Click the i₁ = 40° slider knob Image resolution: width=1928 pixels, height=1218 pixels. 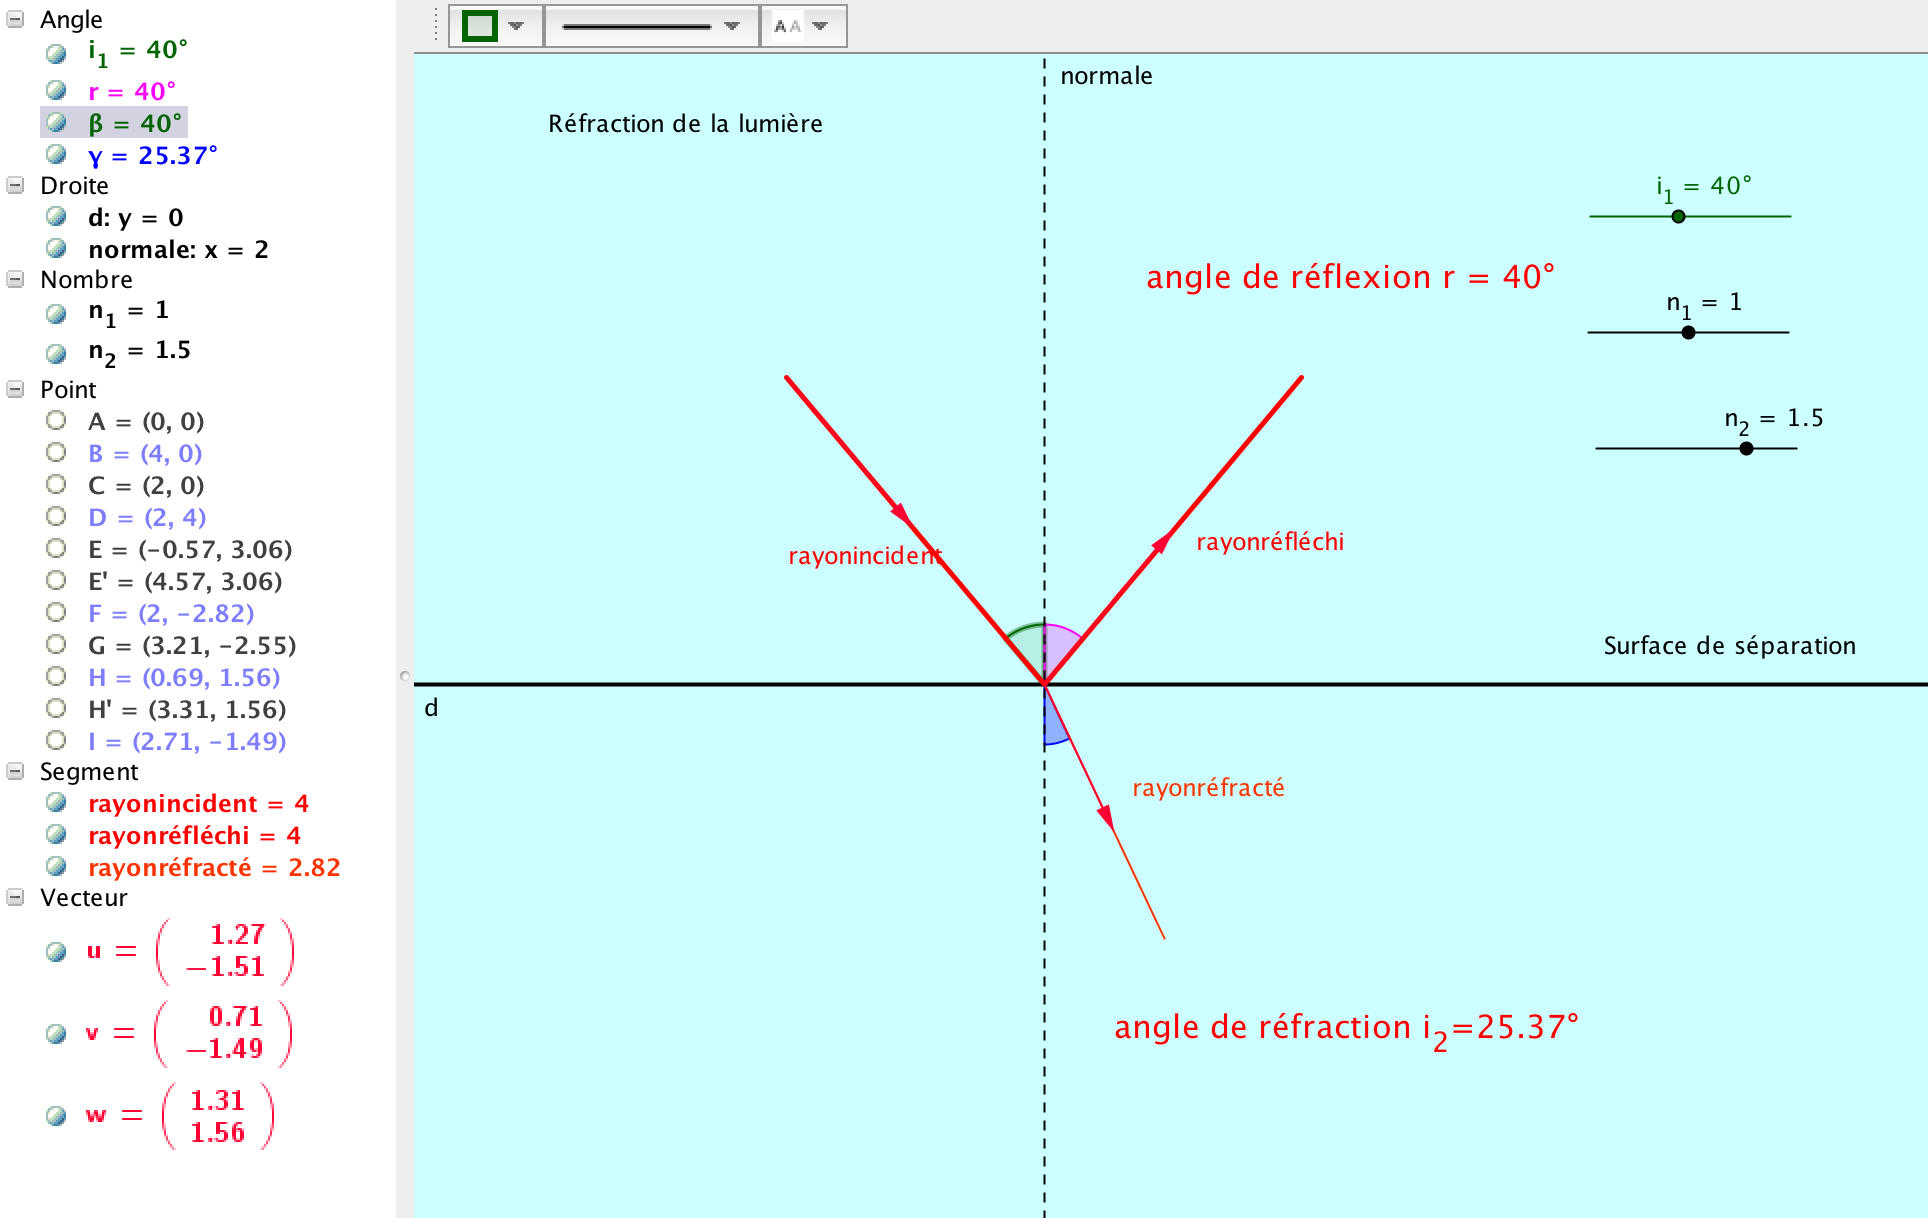pos(1678,216)
